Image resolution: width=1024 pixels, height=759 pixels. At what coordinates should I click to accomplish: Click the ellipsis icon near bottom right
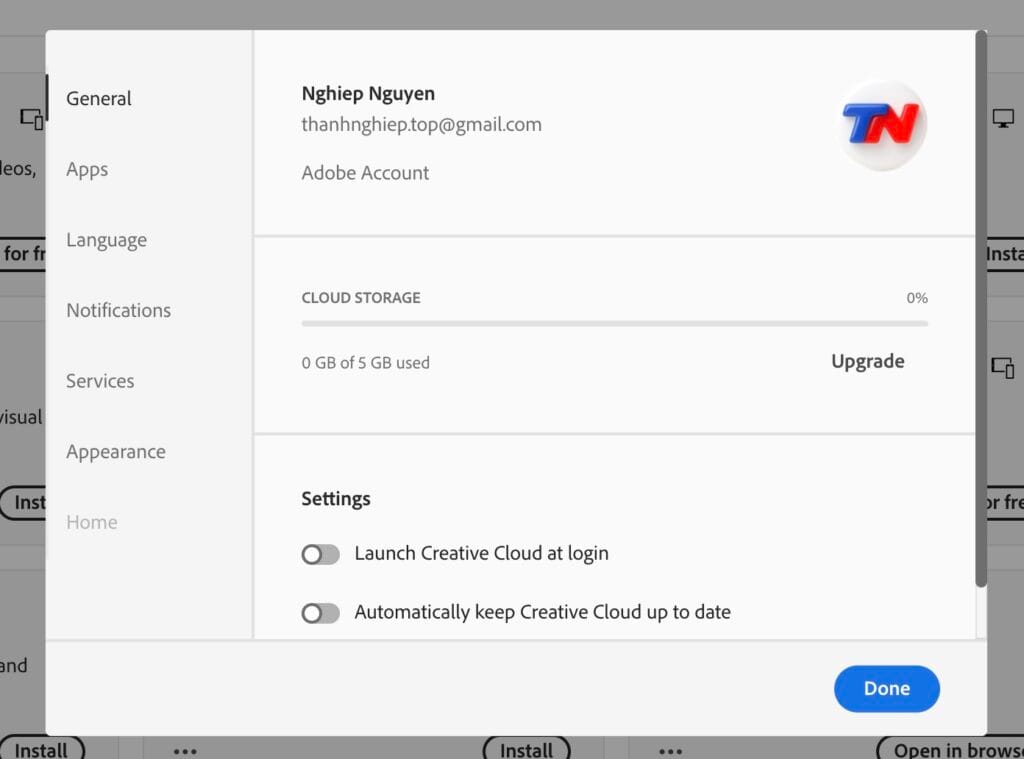(670, 750)
